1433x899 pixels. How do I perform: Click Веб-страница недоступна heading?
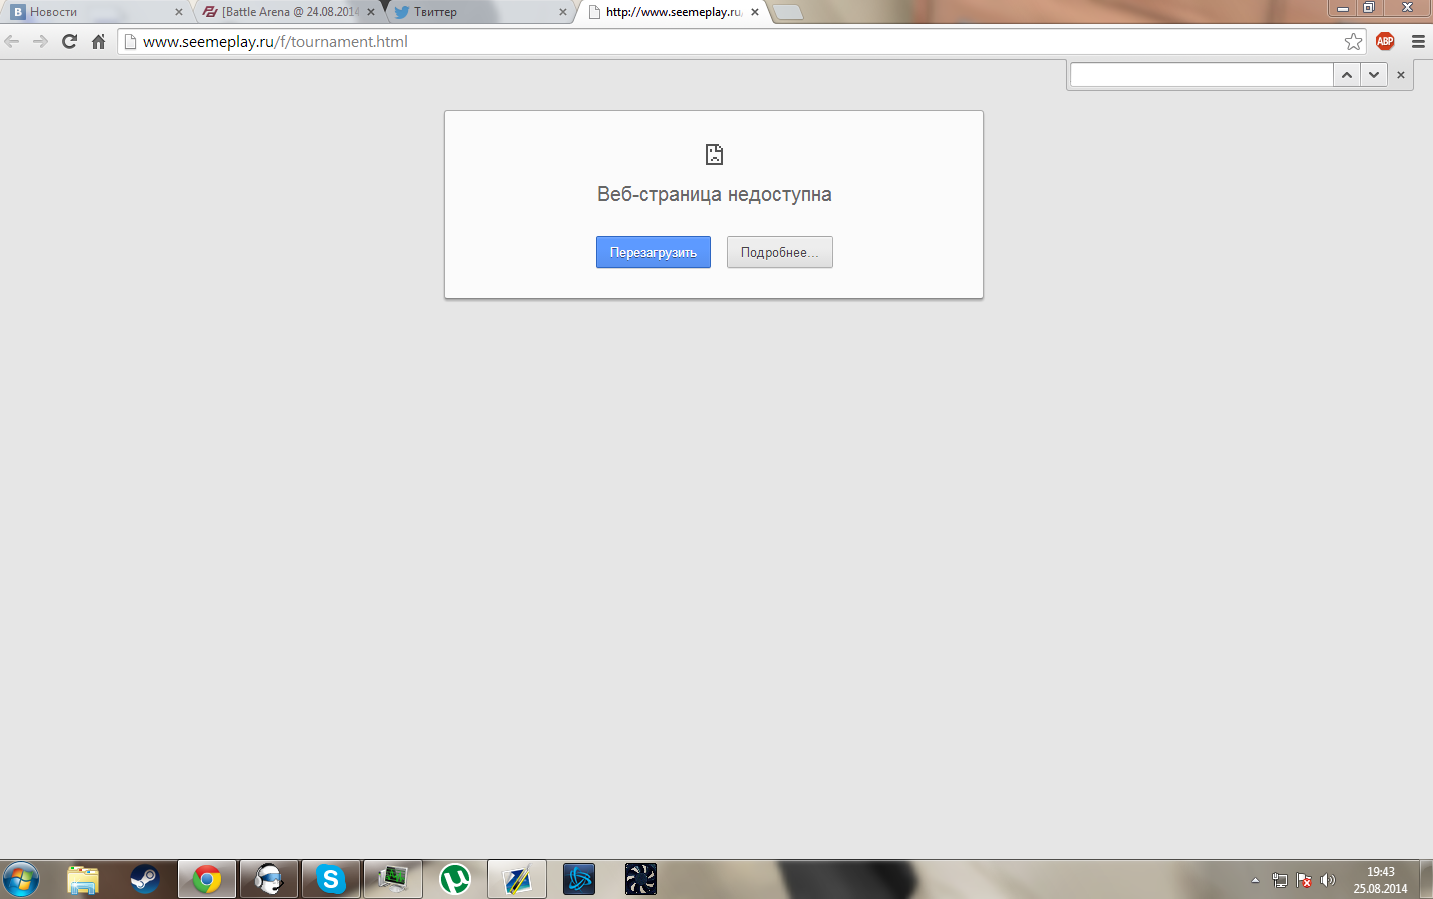714,194
